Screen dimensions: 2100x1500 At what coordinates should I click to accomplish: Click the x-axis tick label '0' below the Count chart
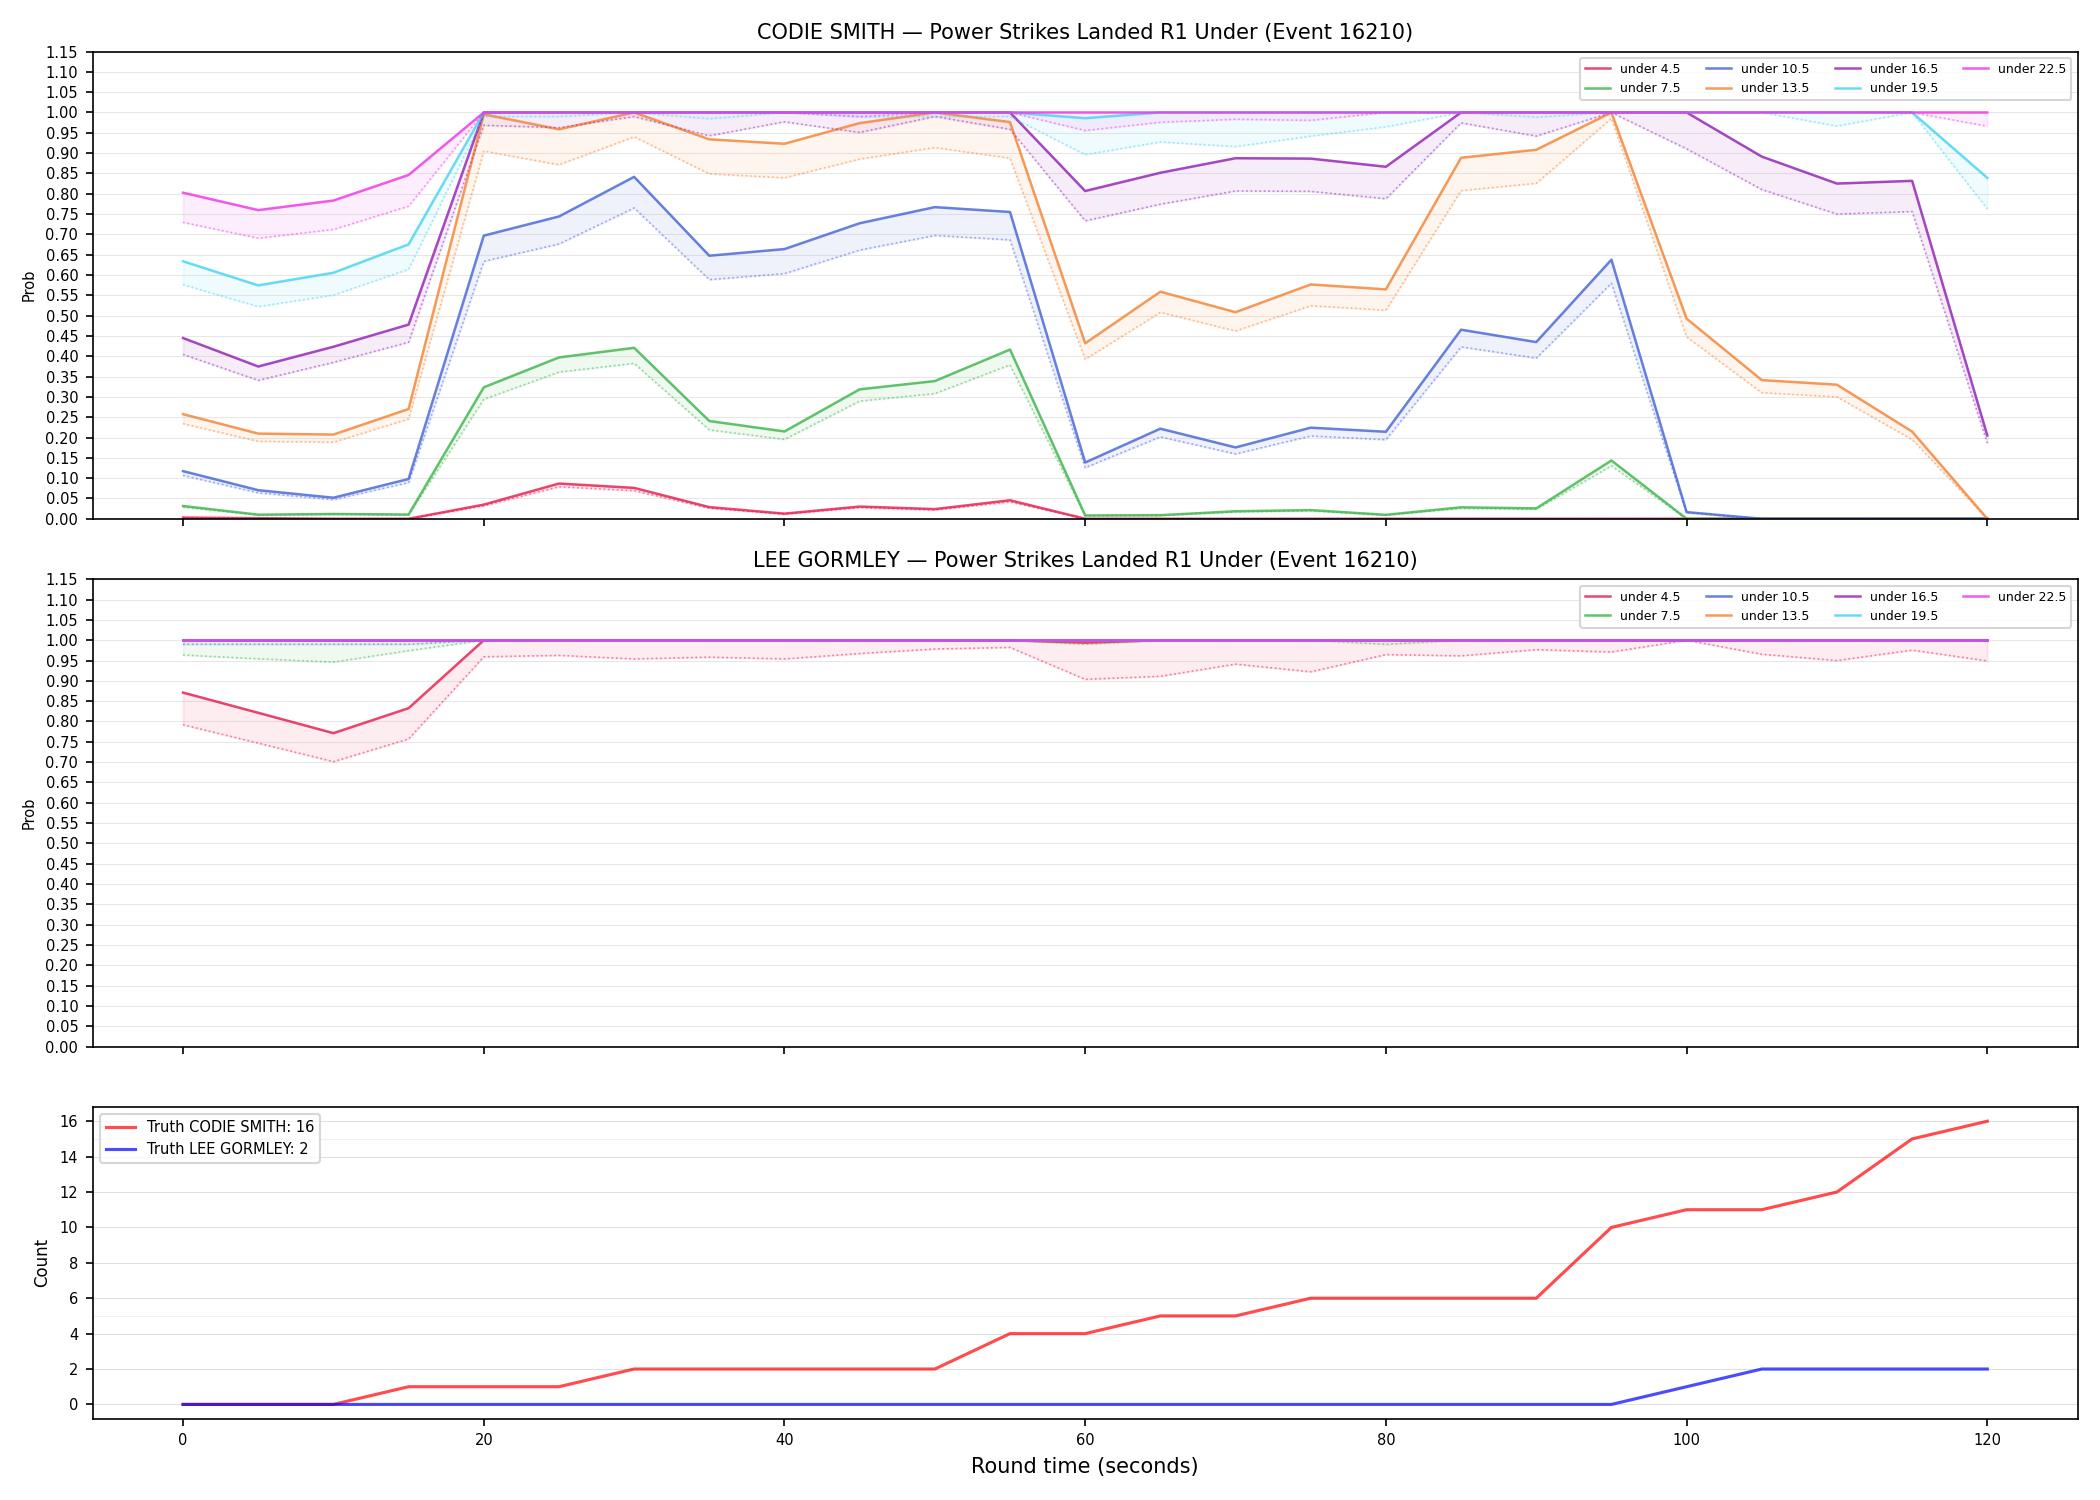(x=182, y=1440)
